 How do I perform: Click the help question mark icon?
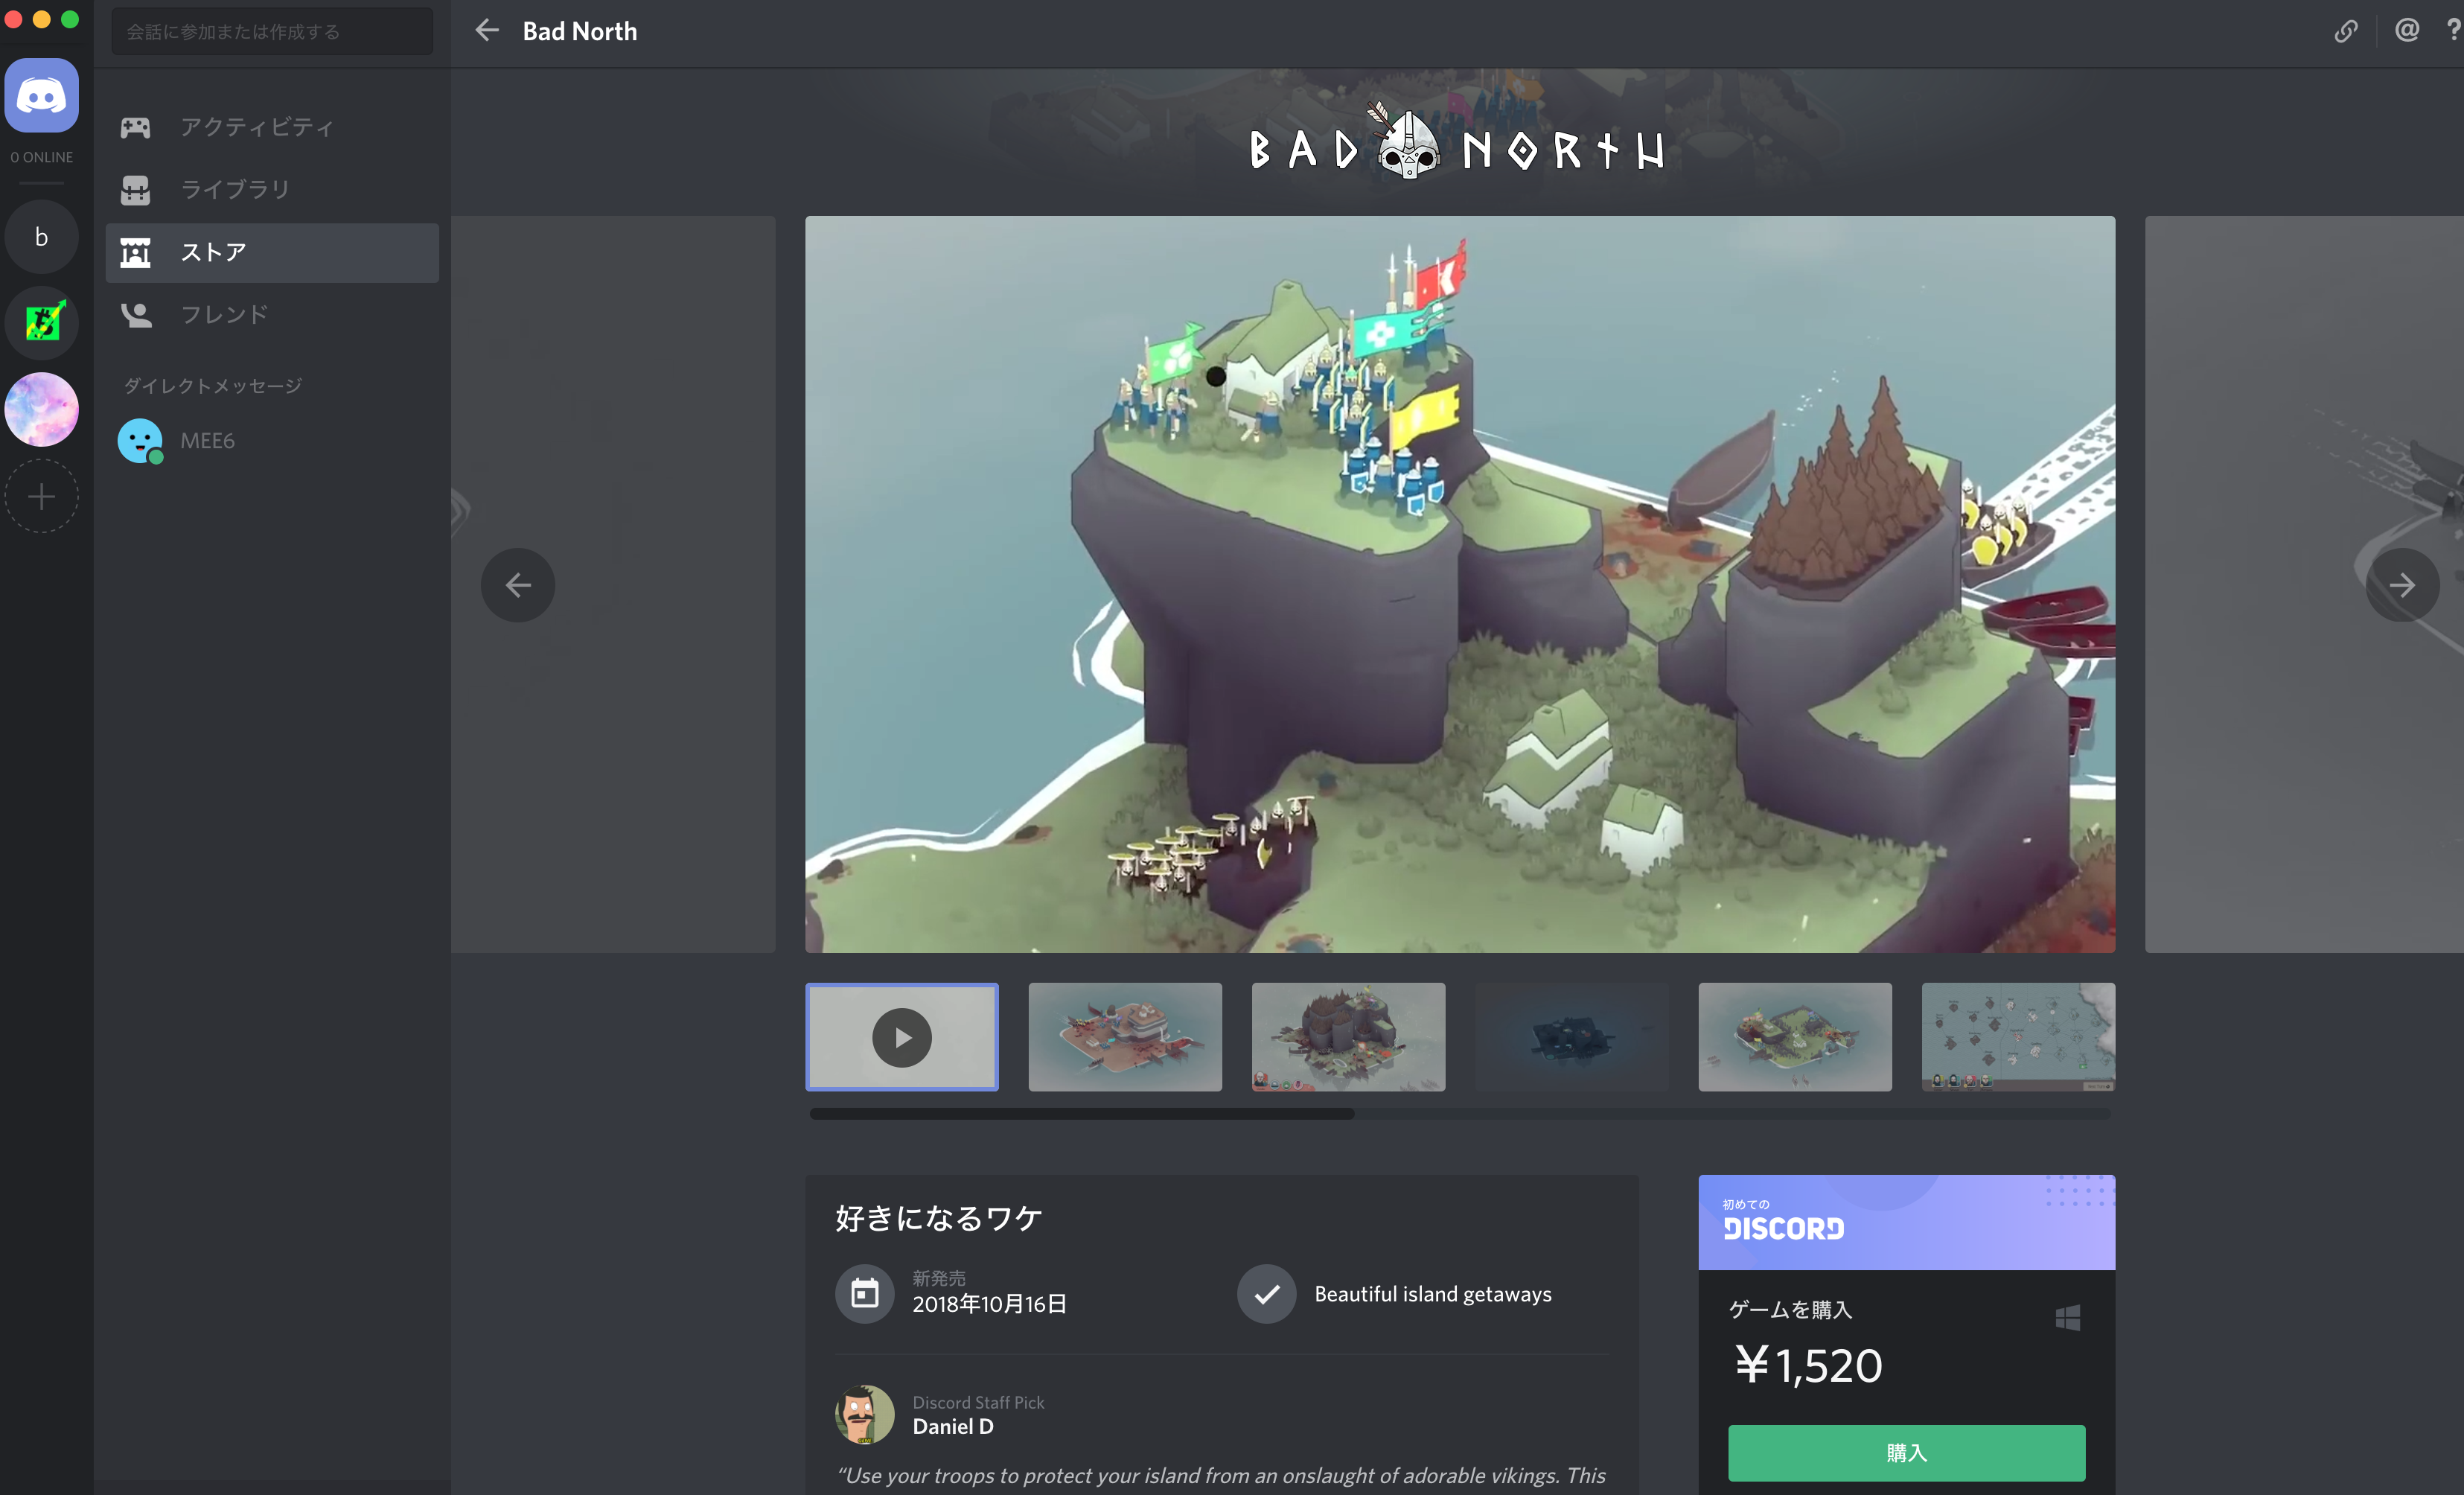point(2454,30)
